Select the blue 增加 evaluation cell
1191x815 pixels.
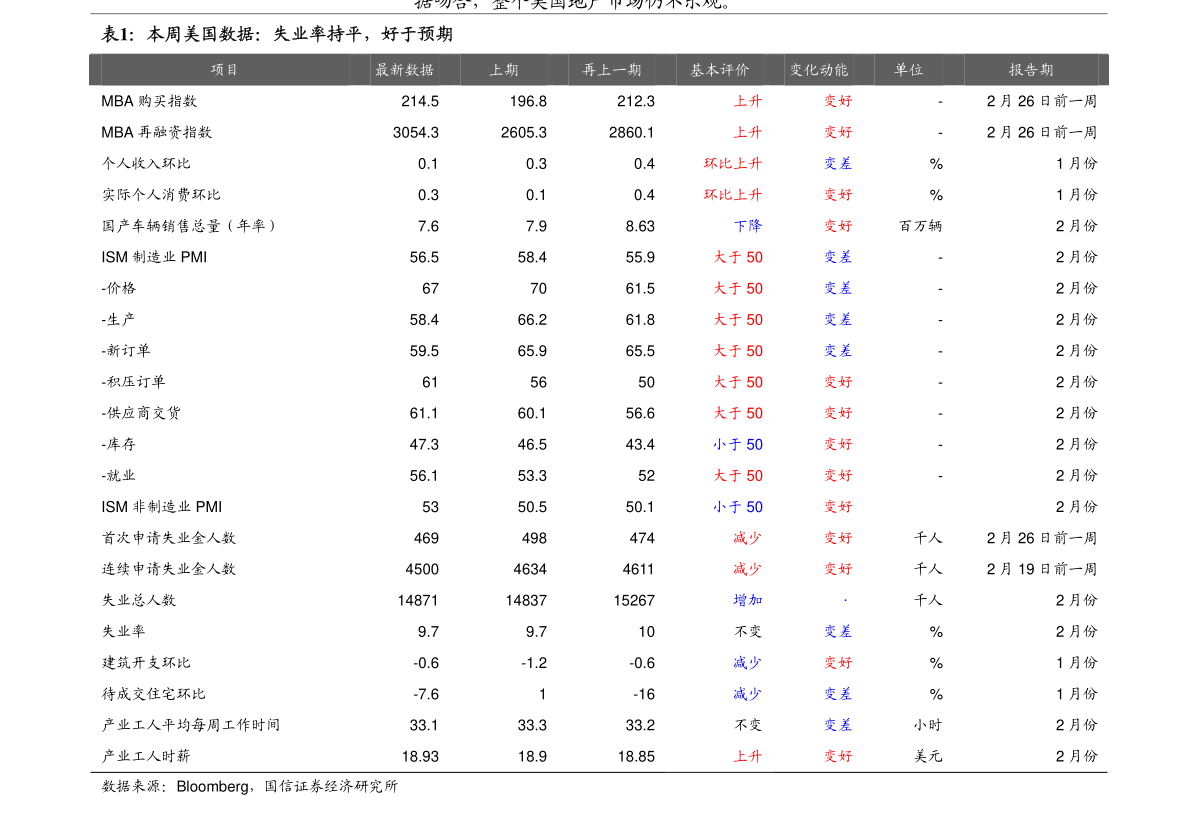pos(747,600)
